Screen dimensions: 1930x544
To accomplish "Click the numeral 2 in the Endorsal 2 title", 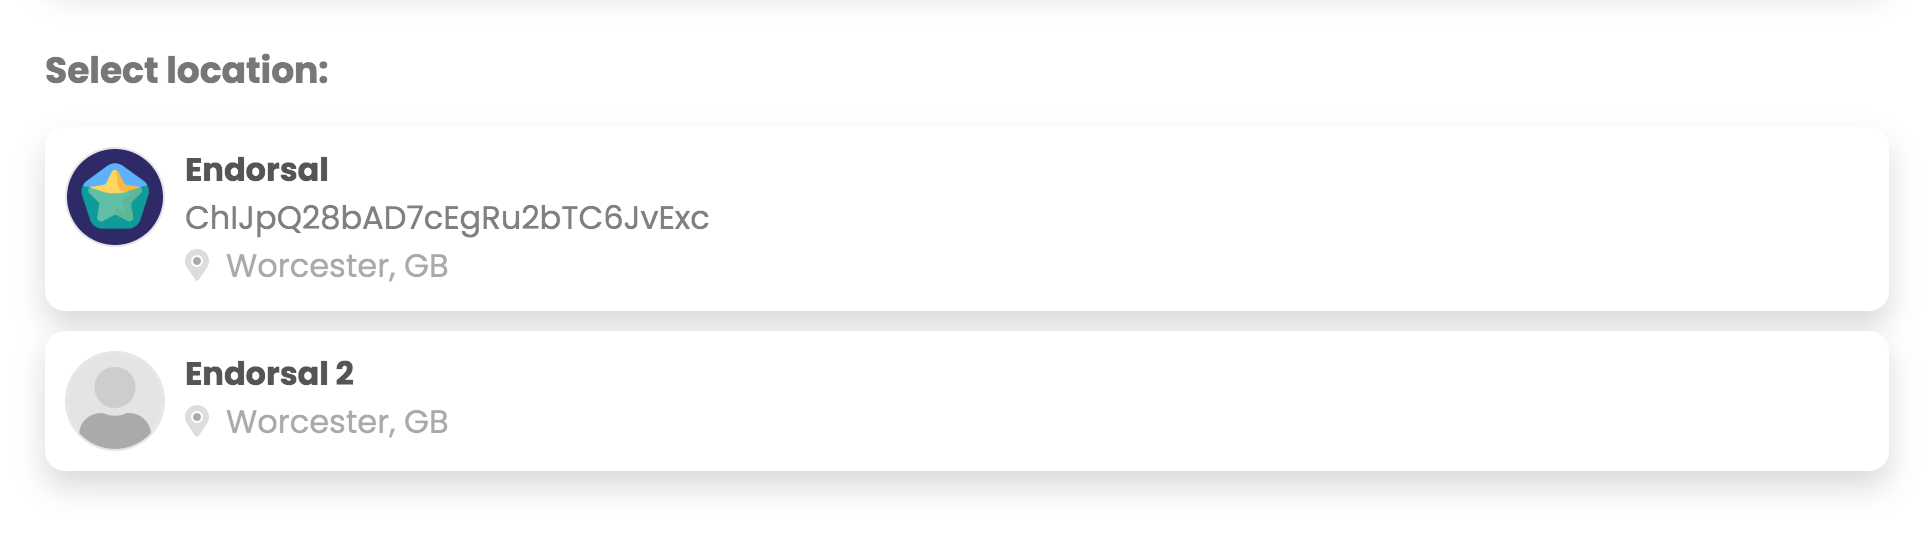I will click(x=344, y=374).
